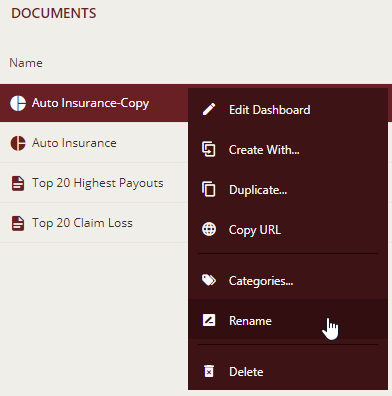
Task: Open Top 20 Highest Payouts report
Action: pyautogui.click(x=98, y=183)
